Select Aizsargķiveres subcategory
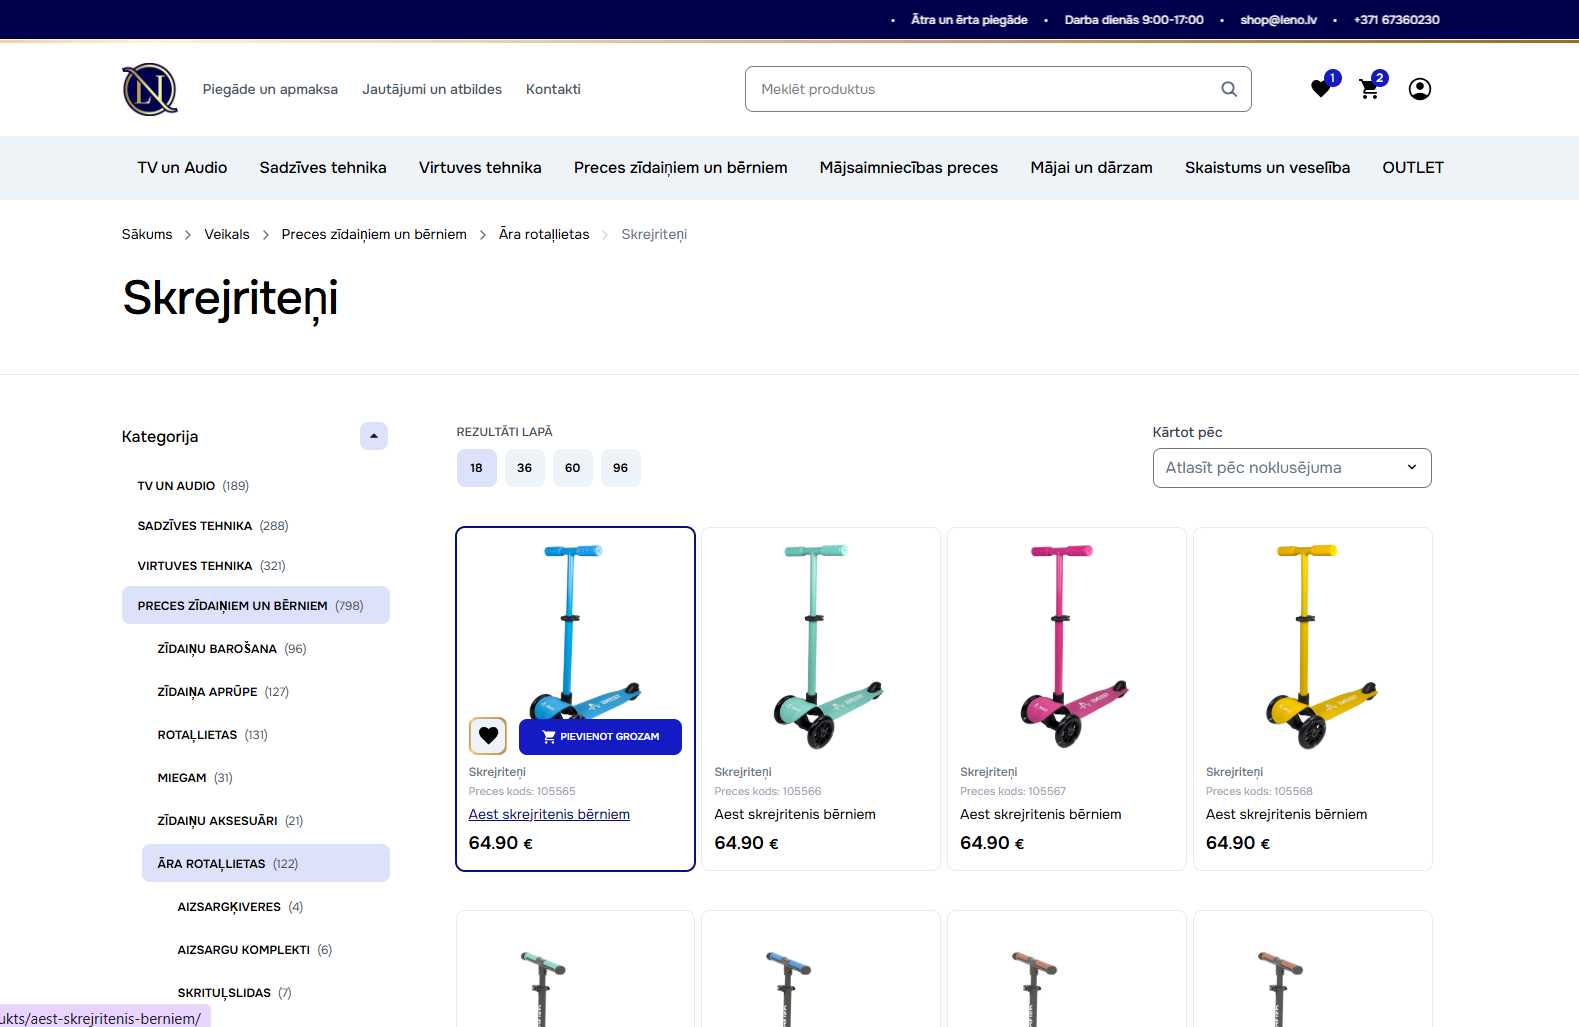1579x1027 pixels. [229, 907]
